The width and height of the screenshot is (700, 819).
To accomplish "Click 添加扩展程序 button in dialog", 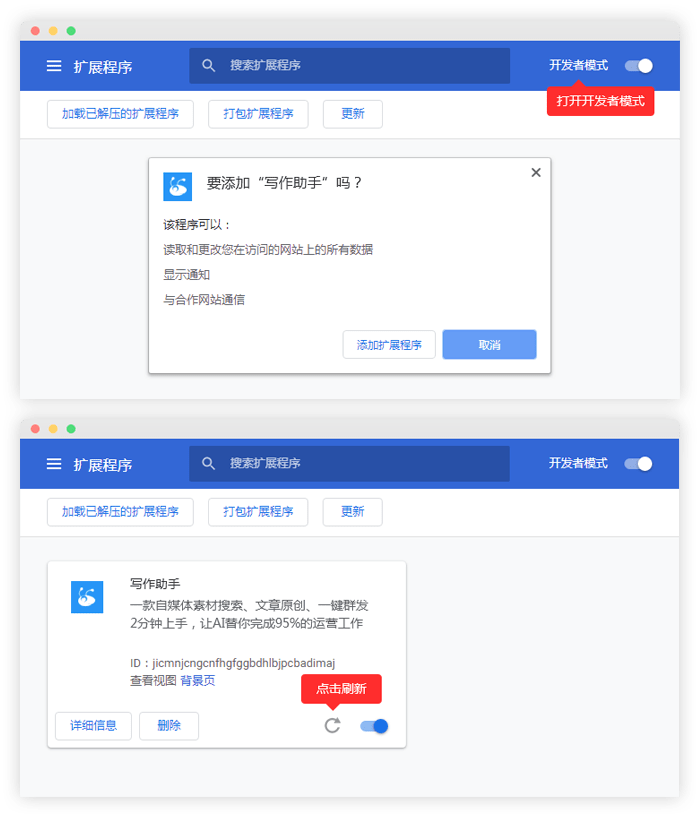I will point(389,345).
